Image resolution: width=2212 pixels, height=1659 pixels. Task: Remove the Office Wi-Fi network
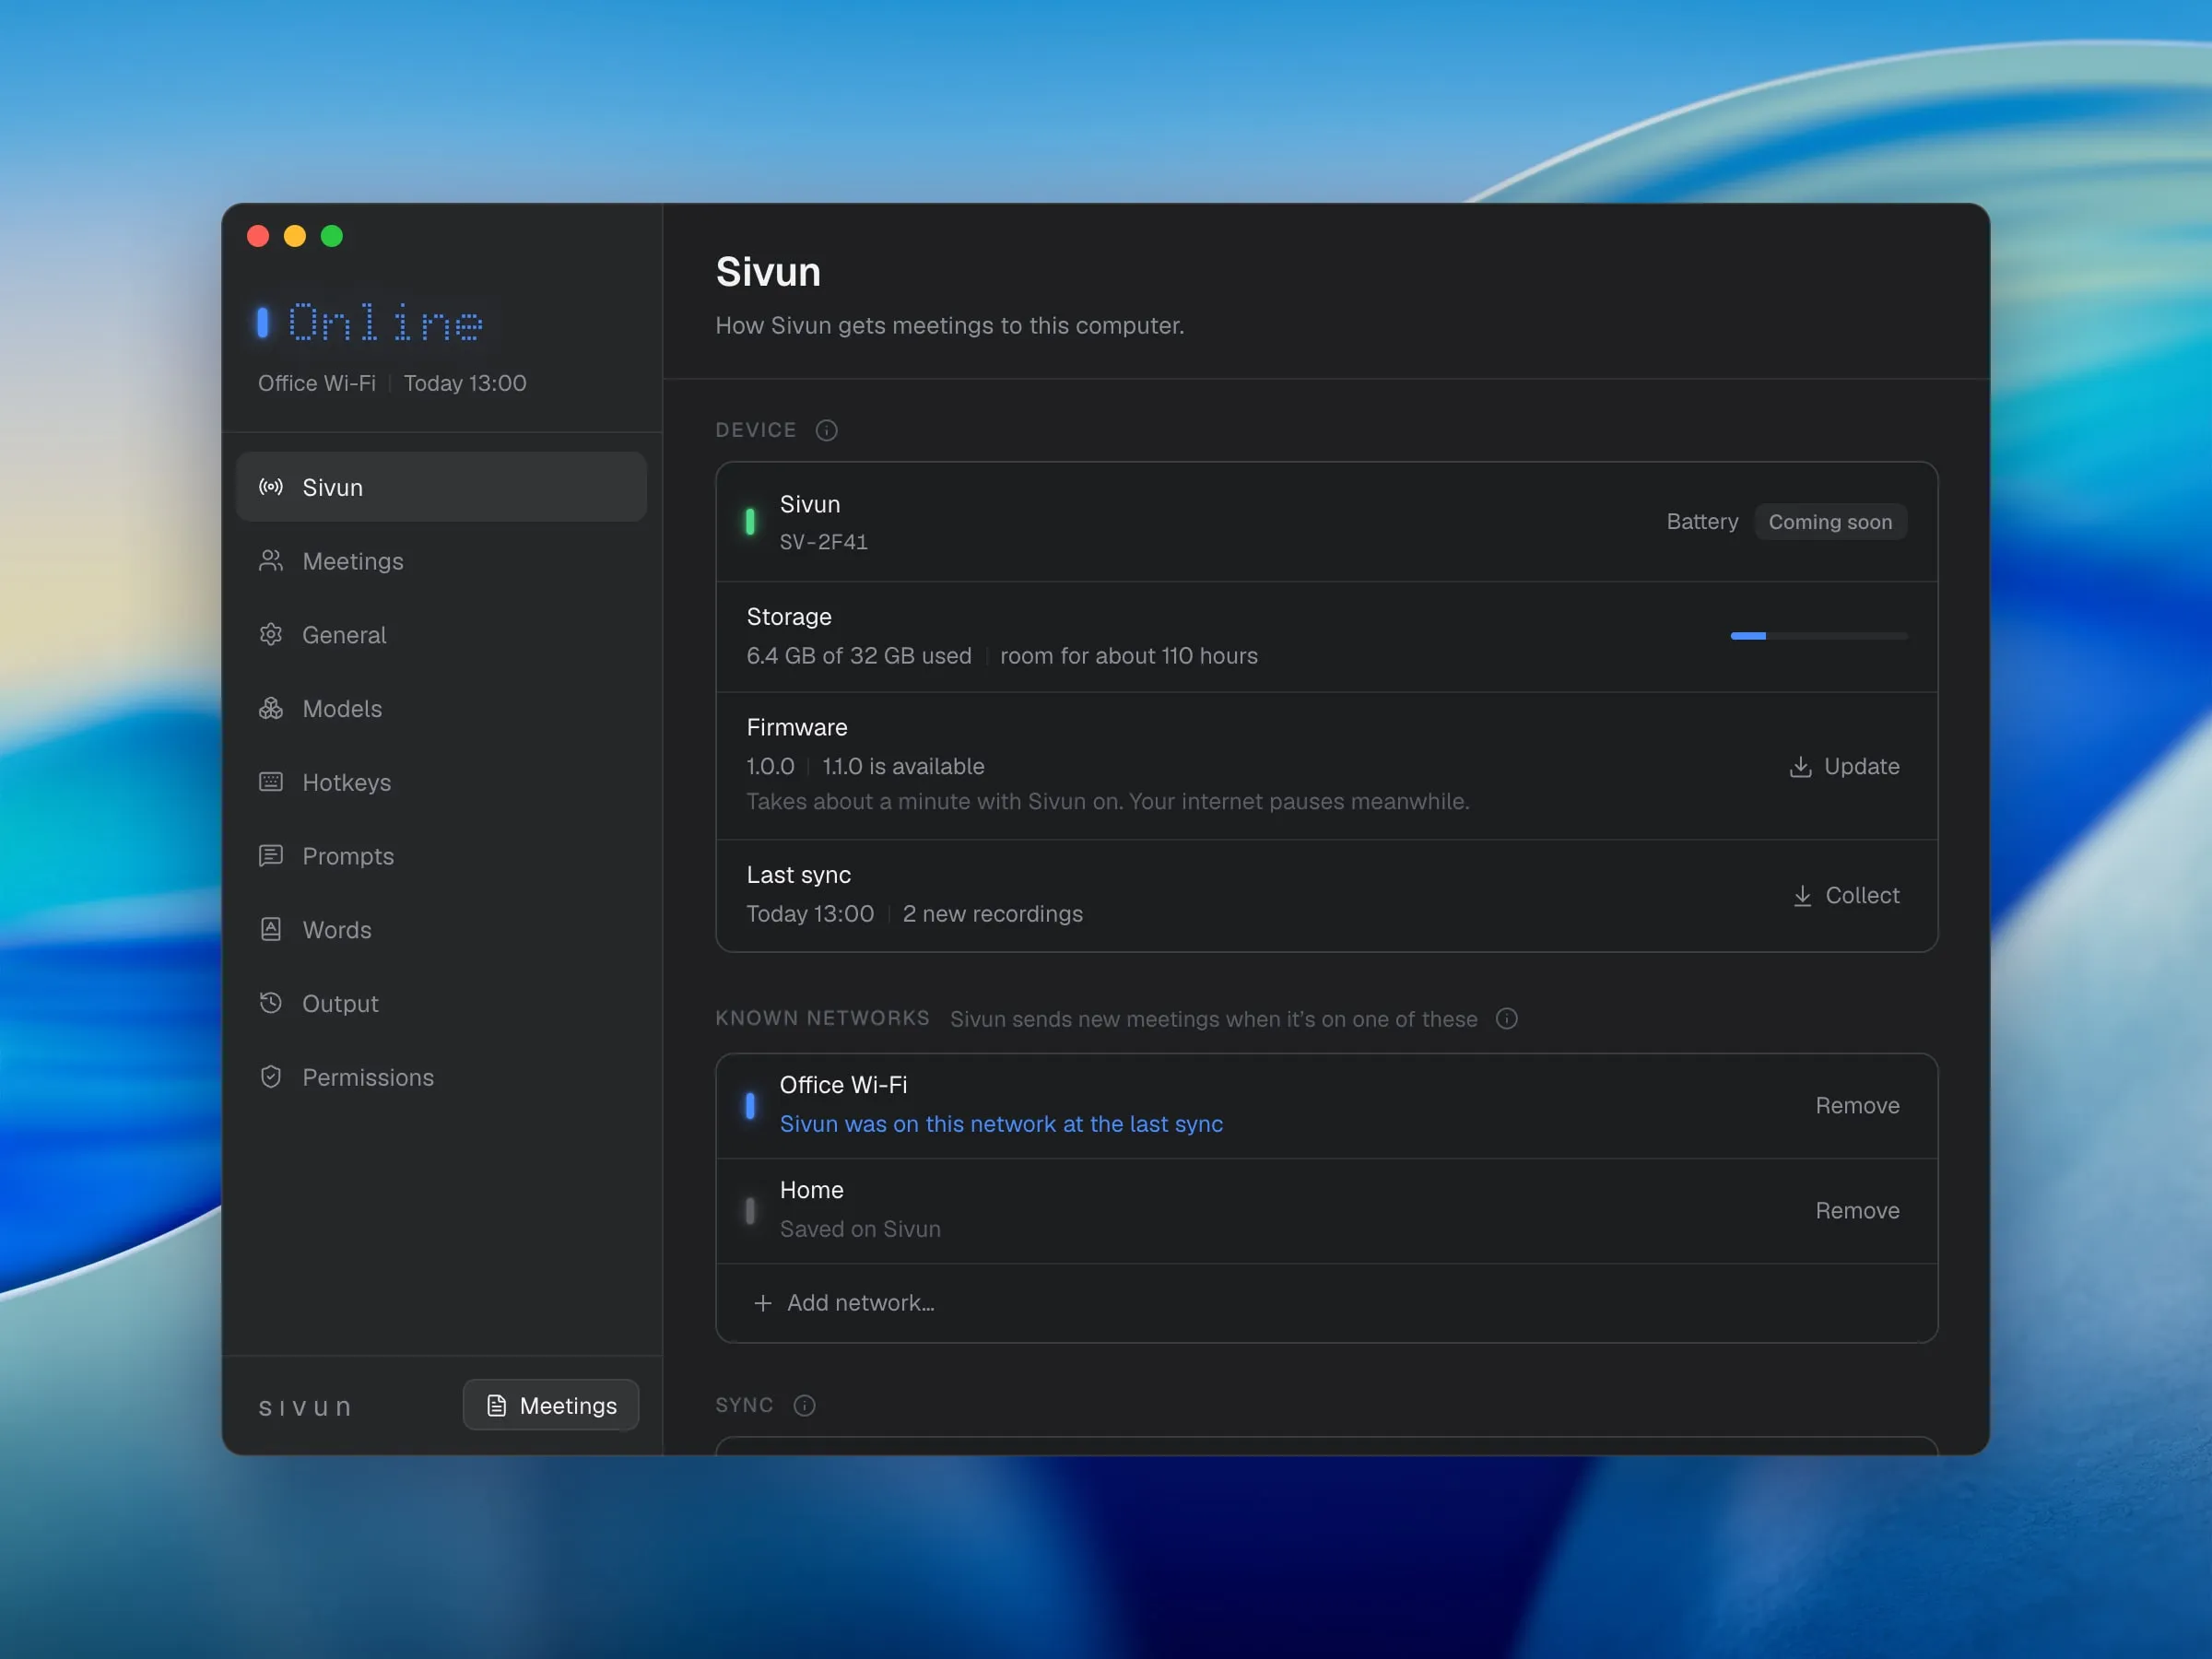[1857, 1105]
